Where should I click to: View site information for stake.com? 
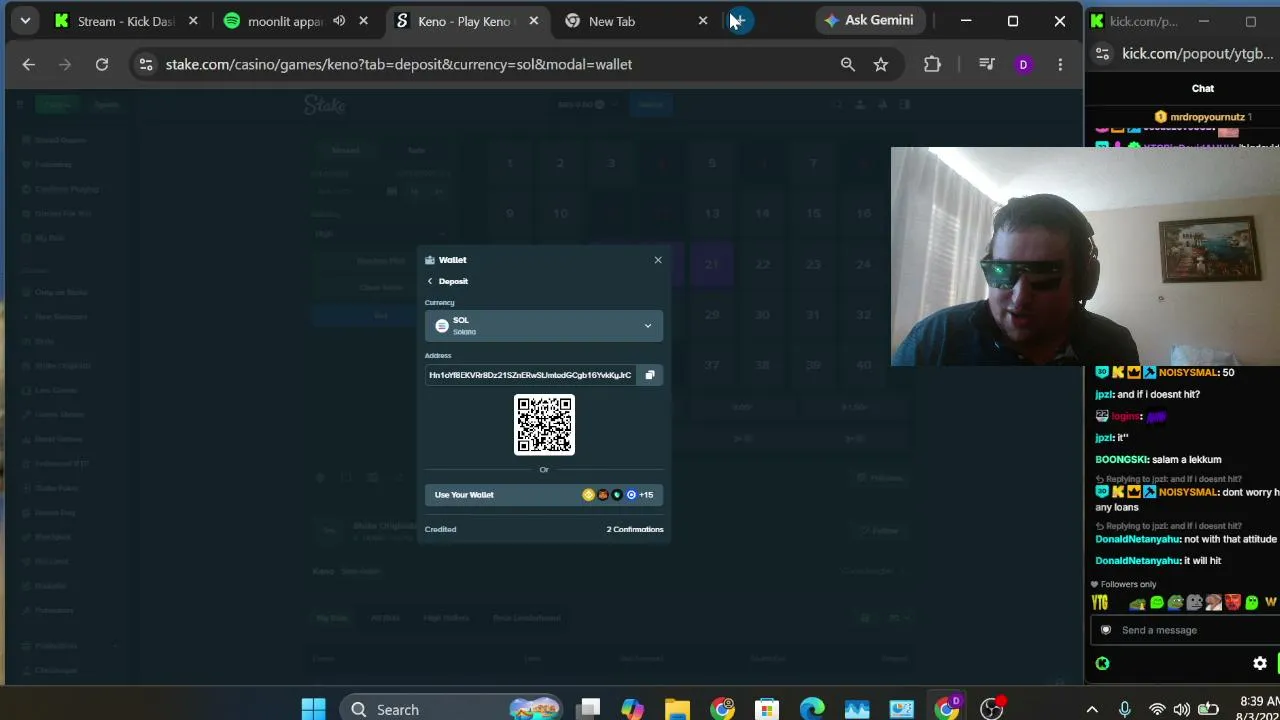coord(146,64)
